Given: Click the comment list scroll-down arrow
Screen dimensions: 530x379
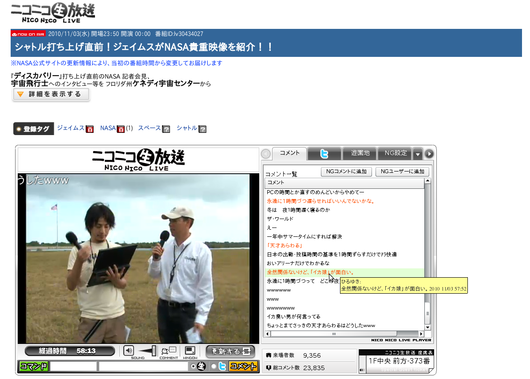Looking at the screenshot, I should click(x=428, y=327).
